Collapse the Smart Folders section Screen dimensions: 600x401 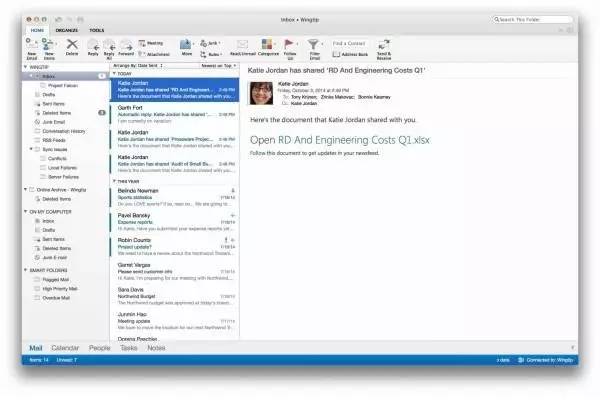26,270
